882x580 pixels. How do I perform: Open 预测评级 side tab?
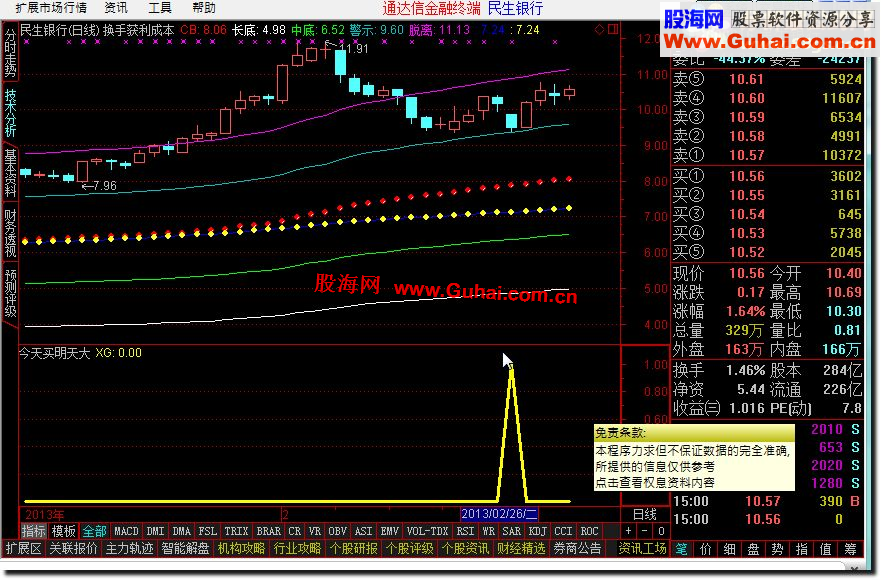(x=10, y=293)
